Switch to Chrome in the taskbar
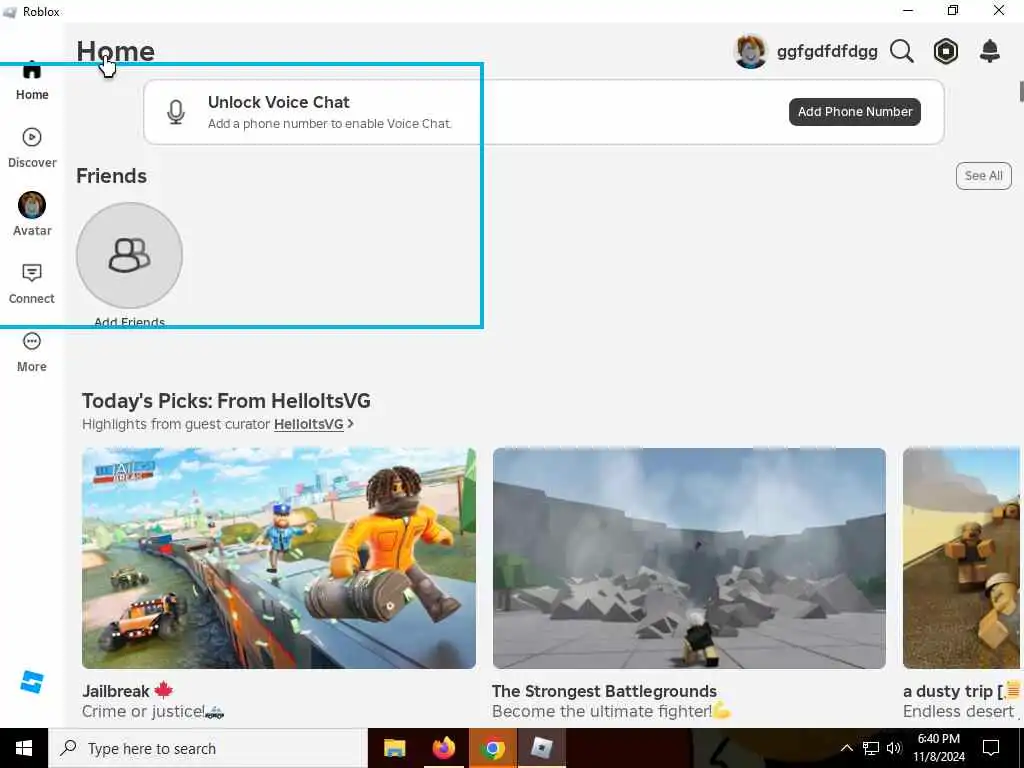 click(492, 748)
